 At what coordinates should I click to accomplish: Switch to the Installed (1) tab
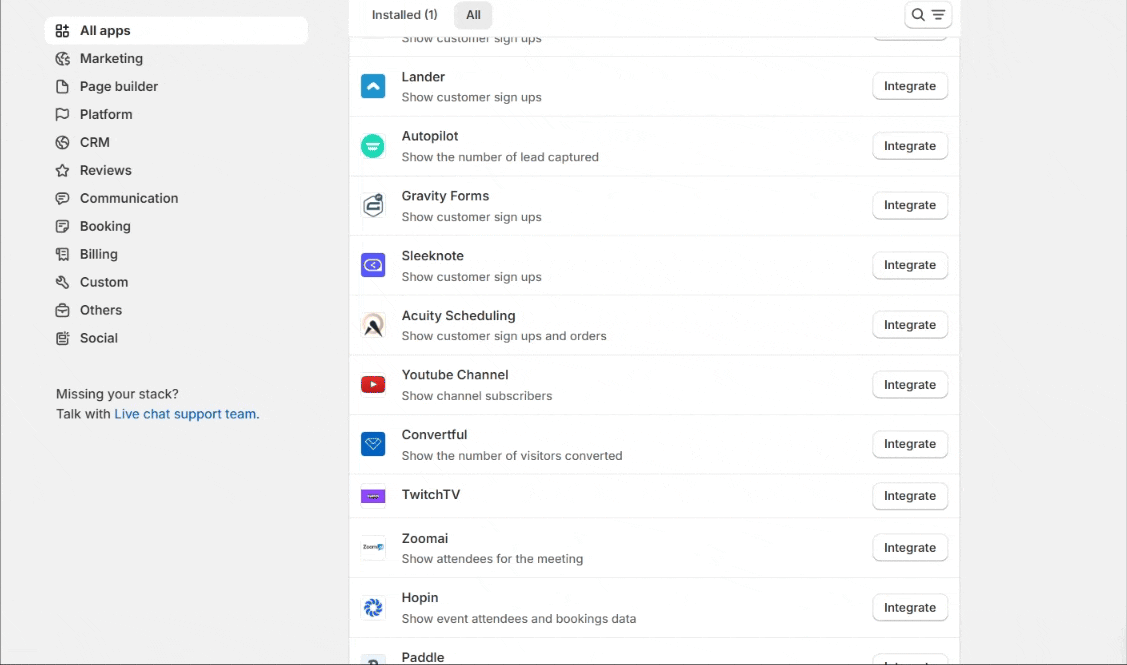(x=404, y=15)
